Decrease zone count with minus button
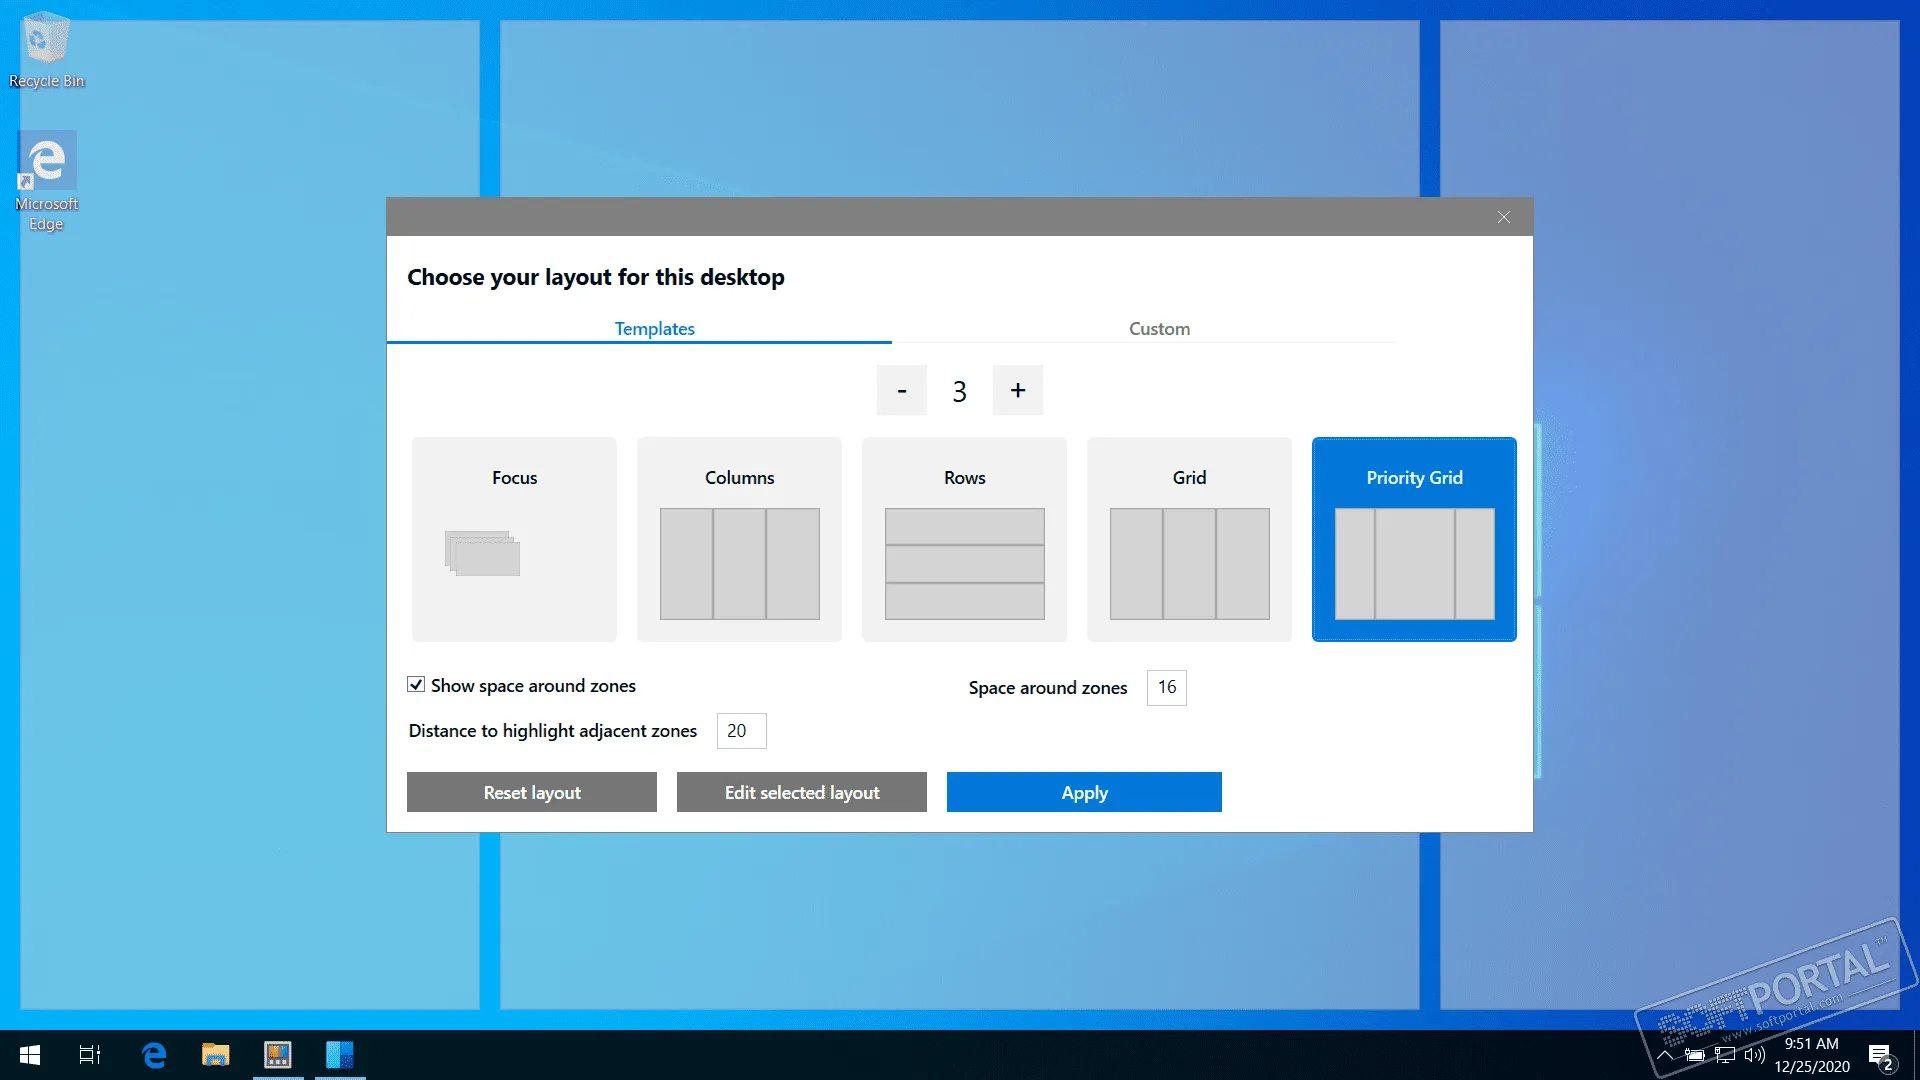Image resolution: width=1920 pixels, height=1080 pixels. pos(902,390)
